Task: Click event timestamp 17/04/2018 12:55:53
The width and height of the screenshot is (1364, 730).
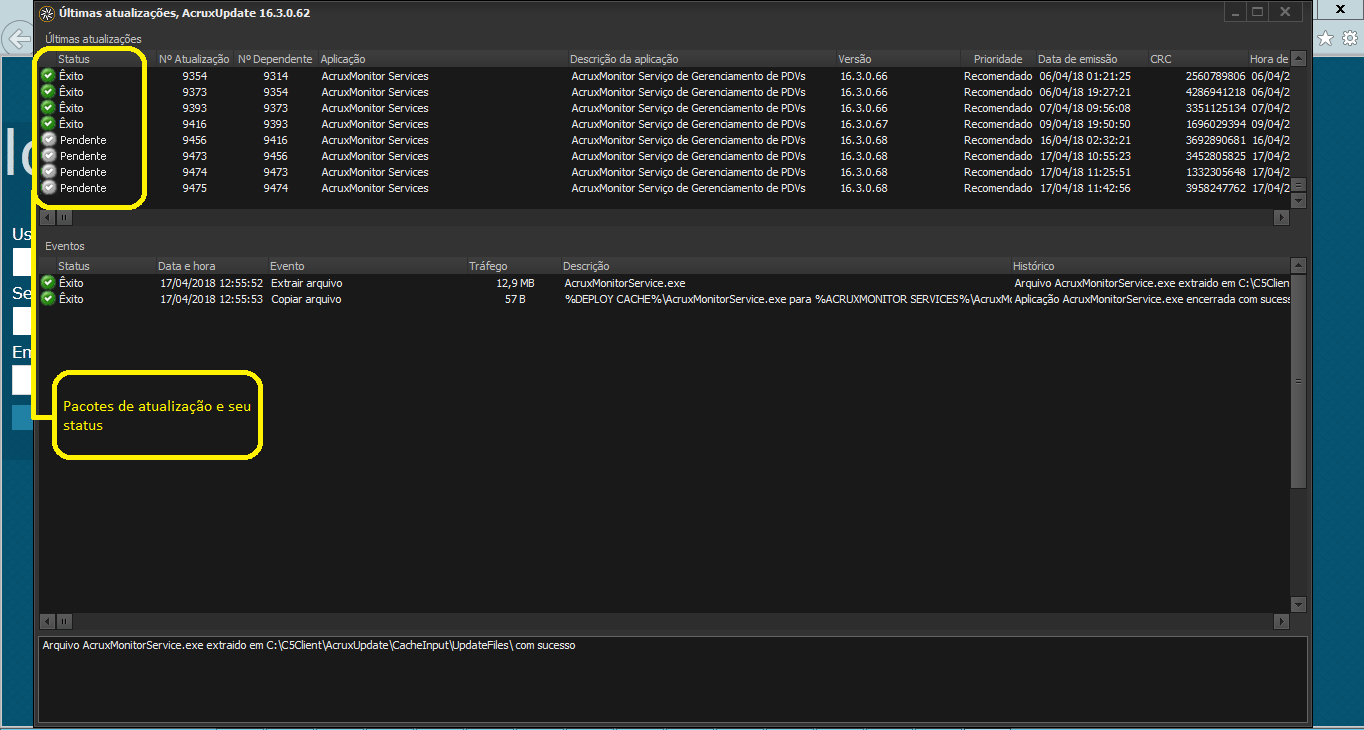Action: coord(212,299)
